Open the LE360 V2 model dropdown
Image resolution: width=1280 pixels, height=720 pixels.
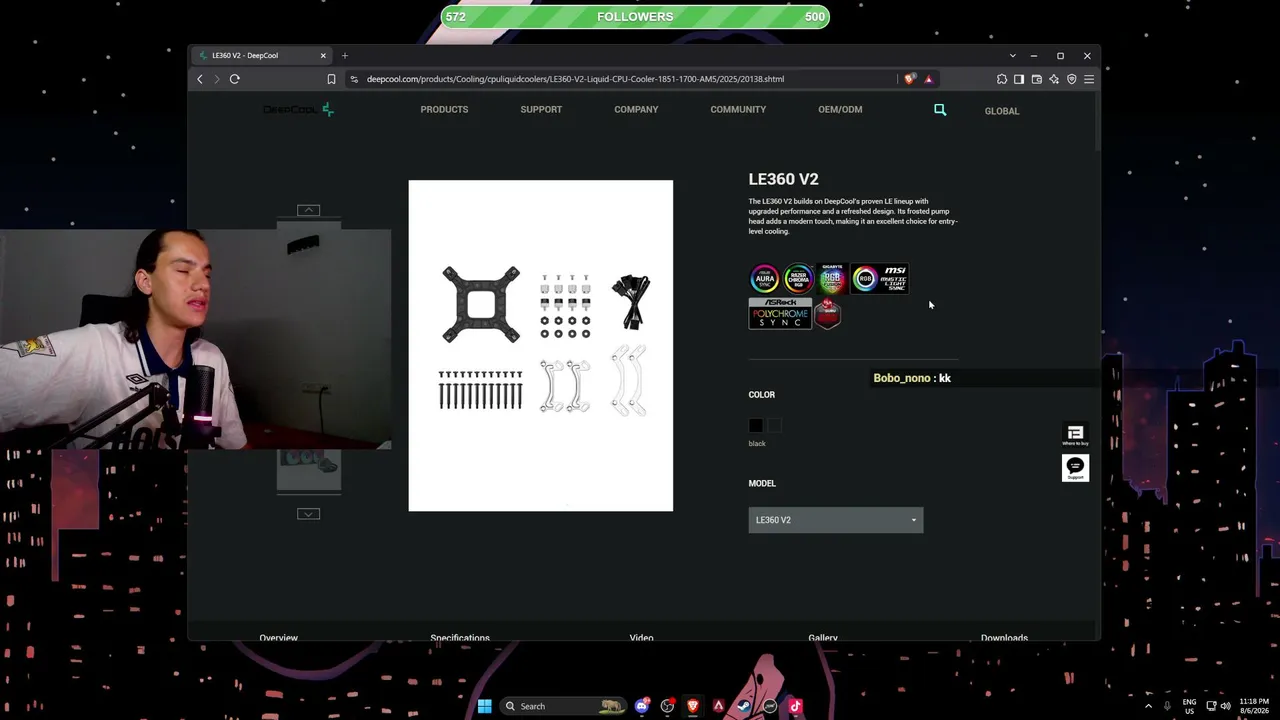(836, 520)
